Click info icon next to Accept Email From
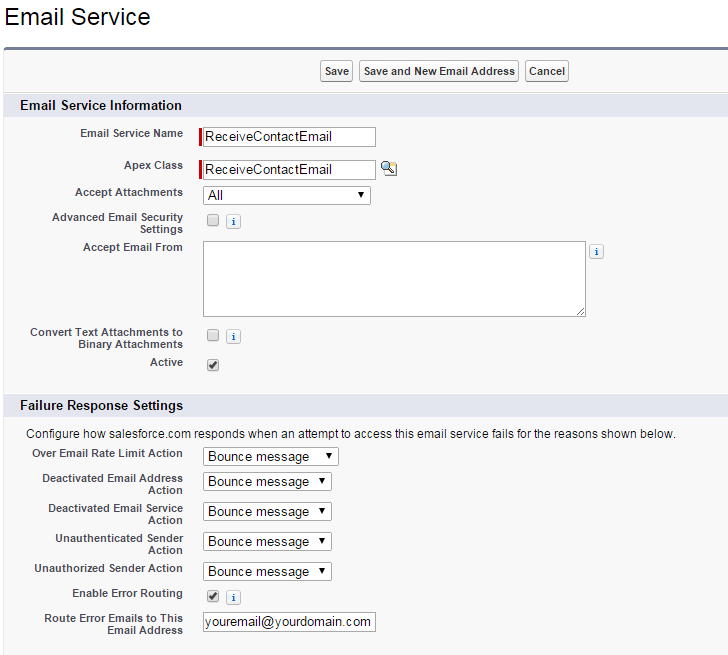 pos(596,252)
